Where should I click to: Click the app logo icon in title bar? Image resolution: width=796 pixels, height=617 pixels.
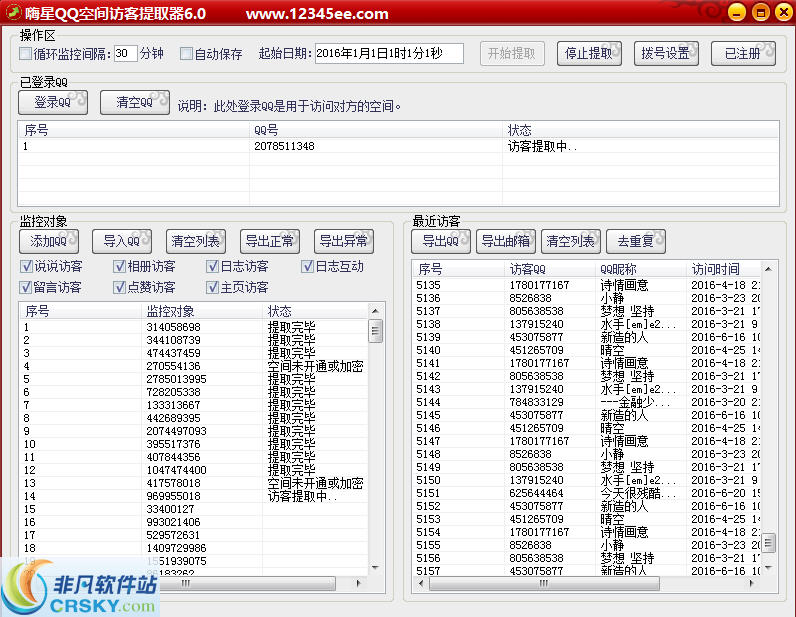coord(14,12)
